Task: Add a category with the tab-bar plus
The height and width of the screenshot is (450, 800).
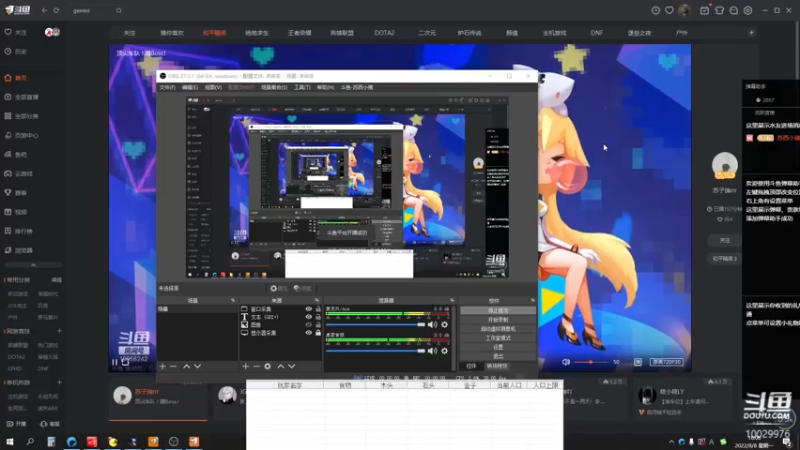Action: point(751,33)
